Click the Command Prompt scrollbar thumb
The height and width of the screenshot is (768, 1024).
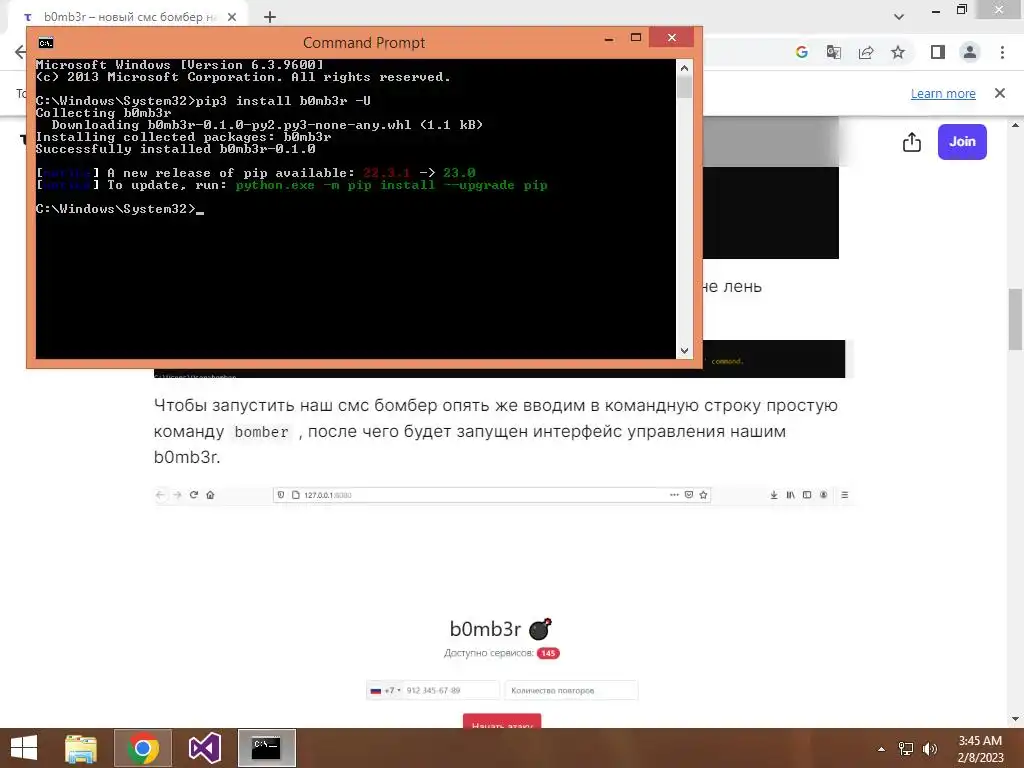coord(684,87)
